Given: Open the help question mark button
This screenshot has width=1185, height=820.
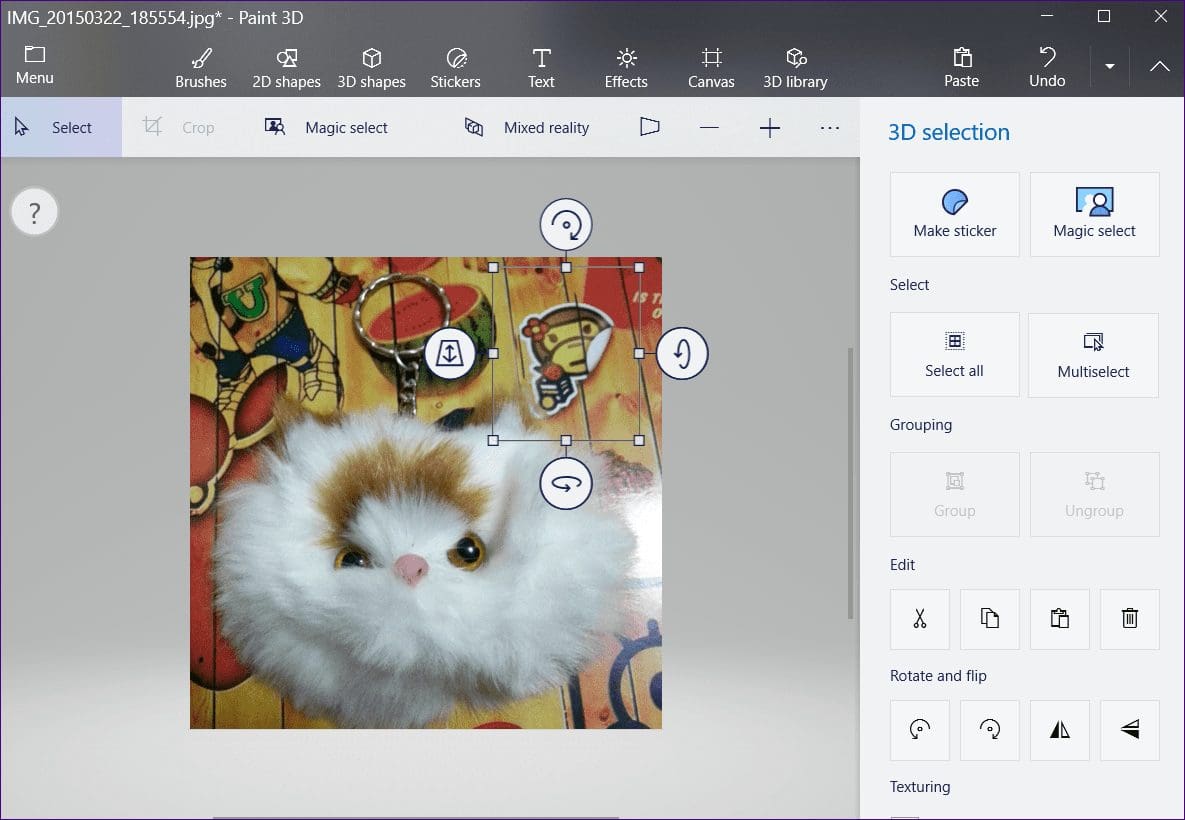Looking at the screenshot, I should point(35,212).
